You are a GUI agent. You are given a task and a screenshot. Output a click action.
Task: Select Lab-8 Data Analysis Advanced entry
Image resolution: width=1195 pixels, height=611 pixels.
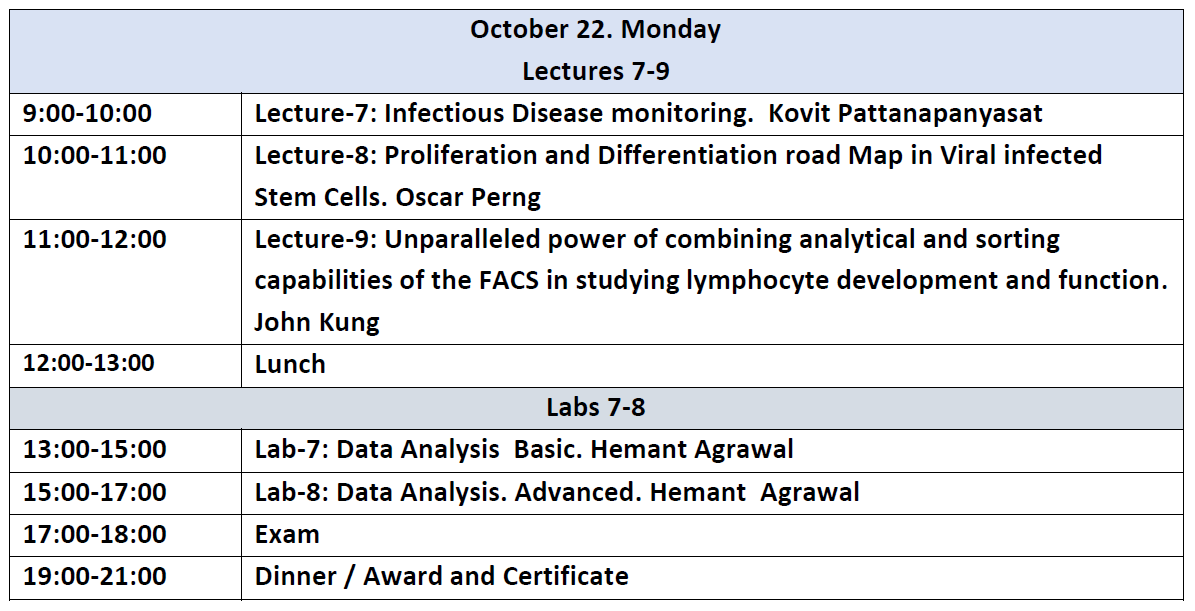click(x=557, y=493)
